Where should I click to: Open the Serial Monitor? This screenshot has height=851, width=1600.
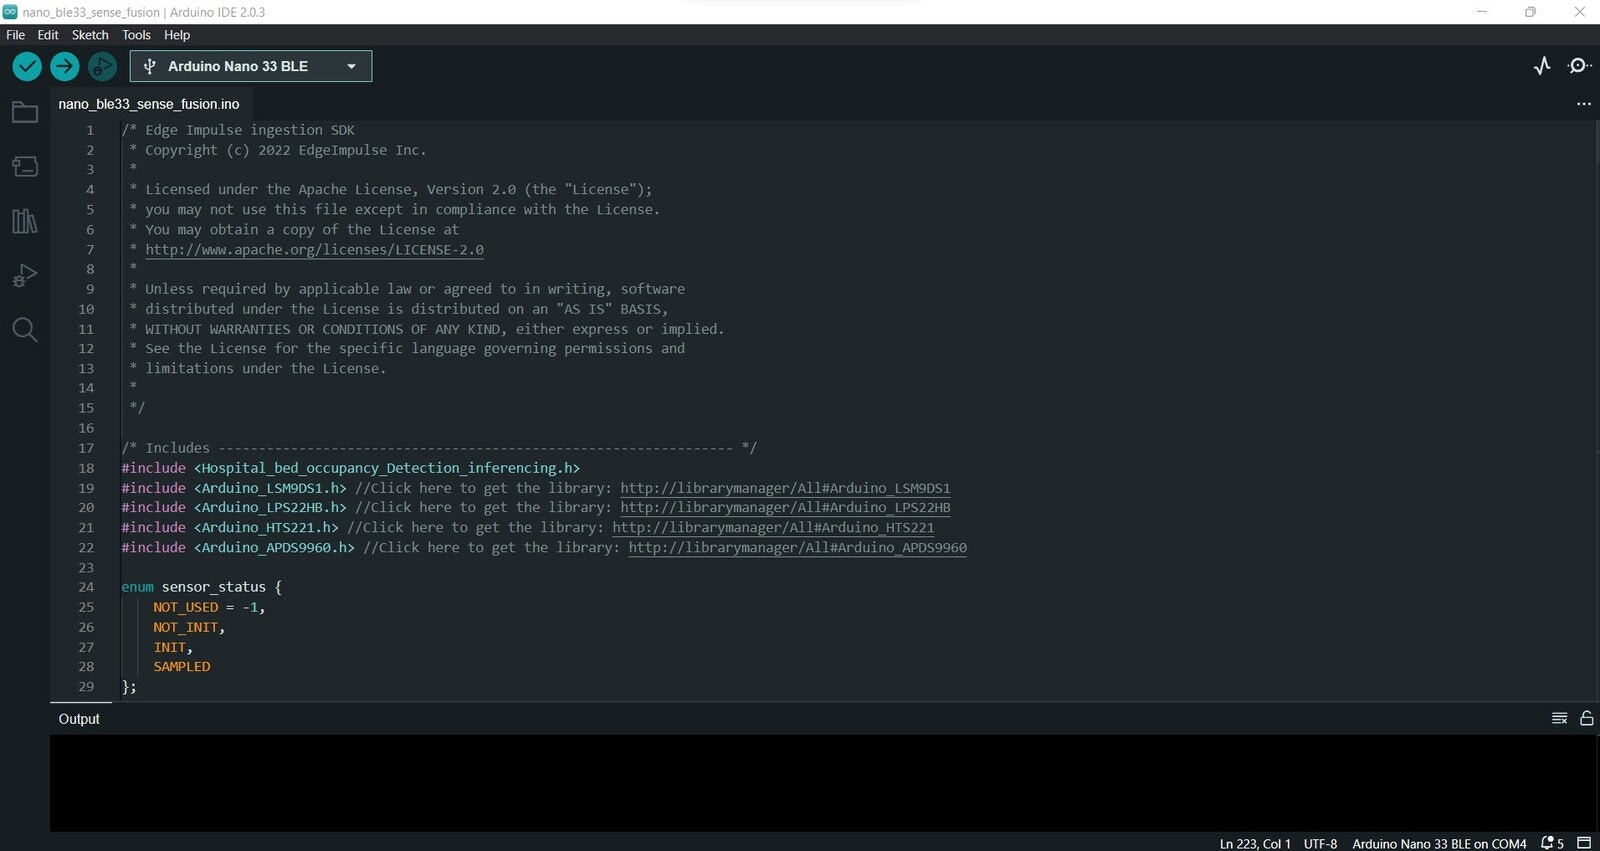pos(1579,66)
